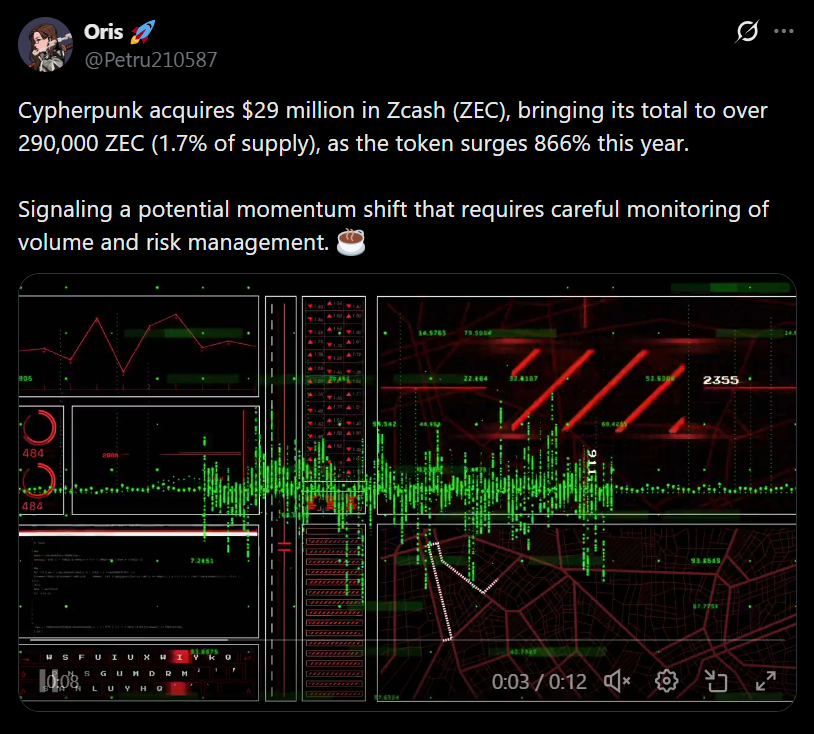Expand video to fullscreen
This screenshot has height=734, width=814.
765,681
